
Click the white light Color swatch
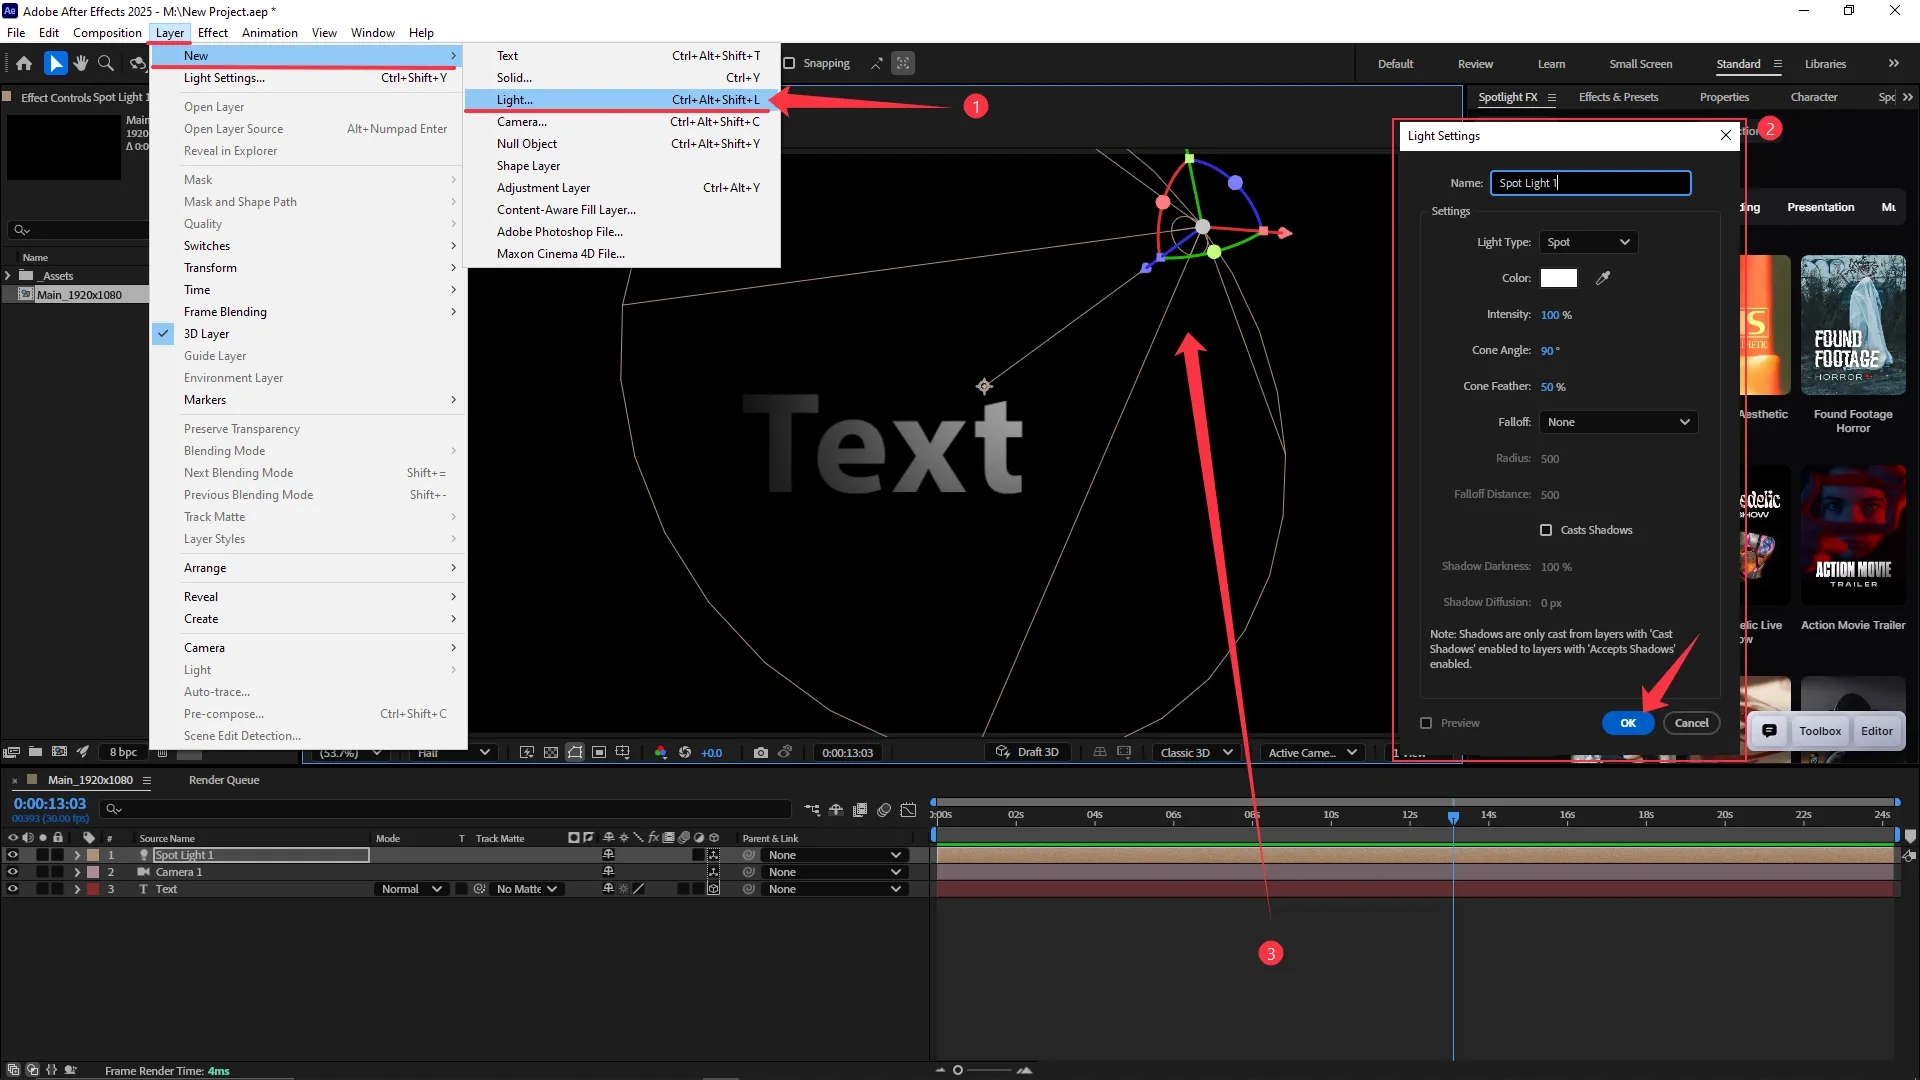click(1558, 278)
